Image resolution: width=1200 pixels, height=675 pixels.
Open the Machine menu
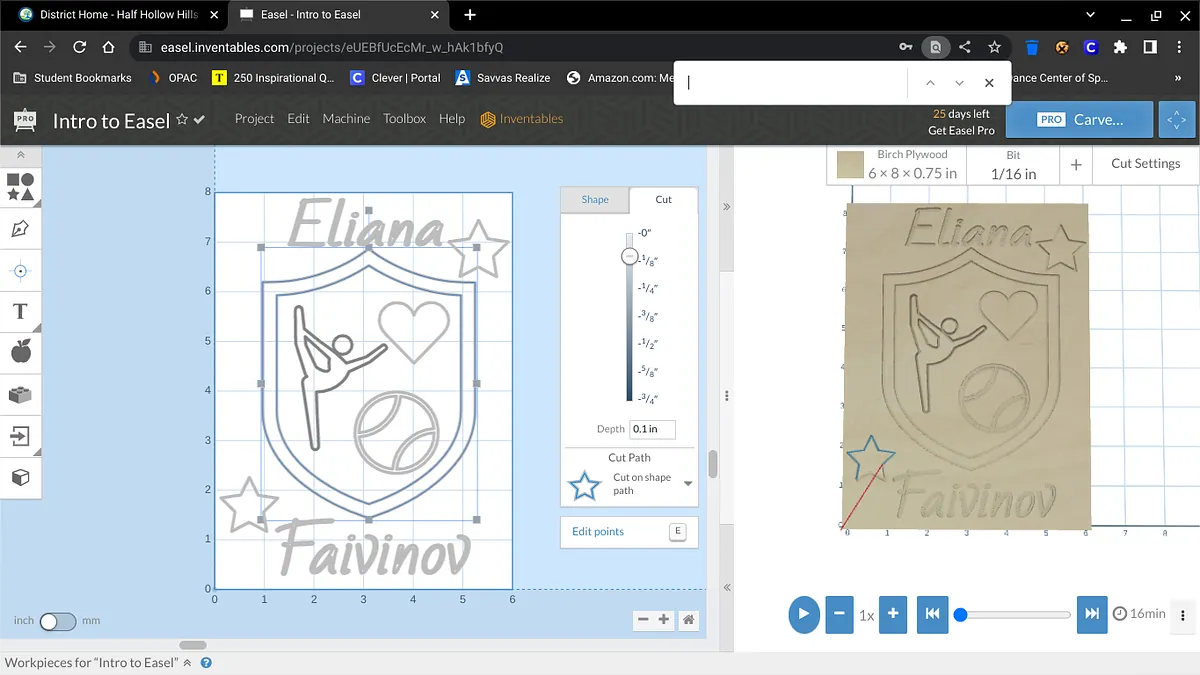pyautogui.click(x=346, y=118)
